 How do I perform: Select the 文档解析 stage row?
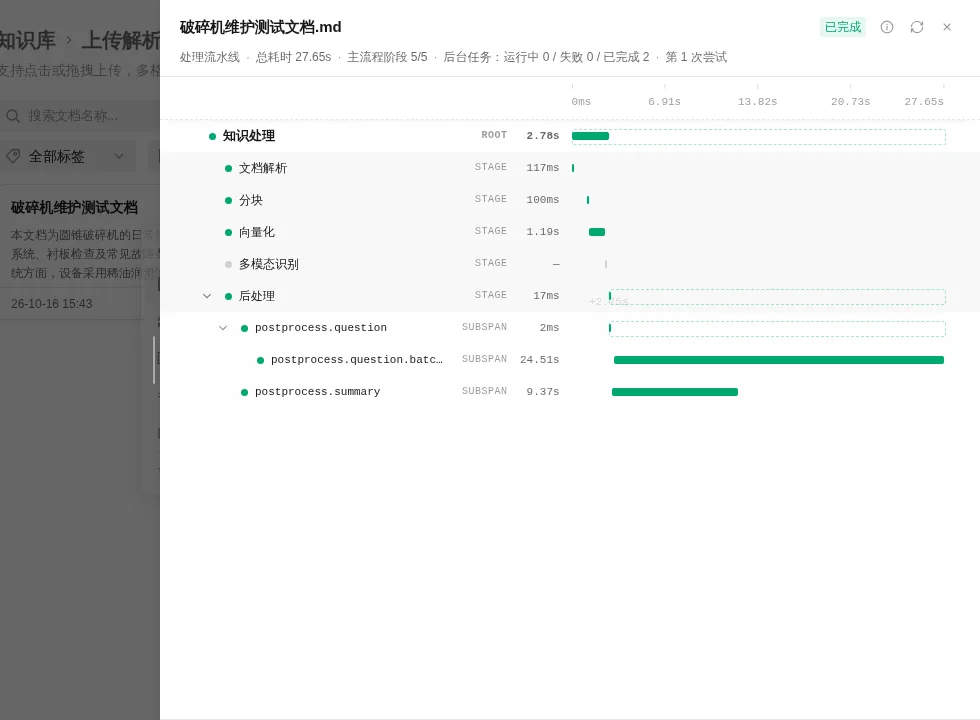tap(570, 168)
